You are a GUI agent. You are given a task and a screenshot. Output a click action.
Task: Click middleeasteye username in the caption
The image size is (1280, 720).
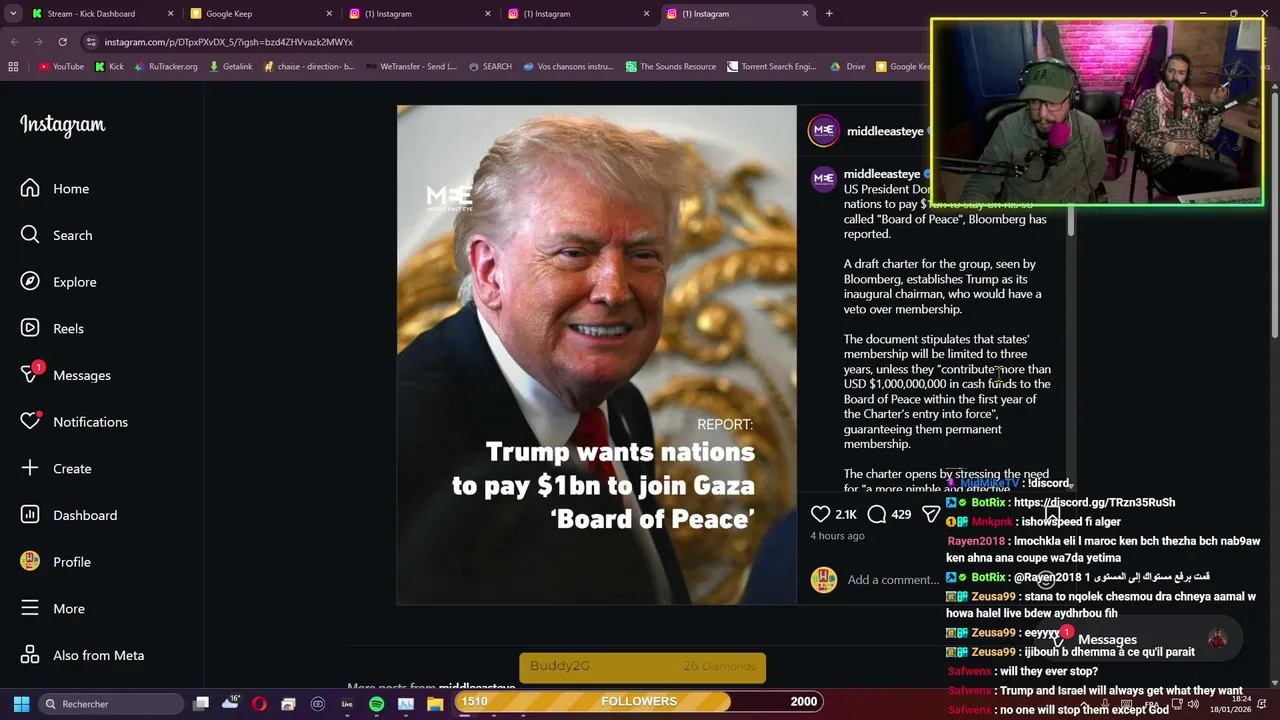pyautogui.click(x=881, y=174)
